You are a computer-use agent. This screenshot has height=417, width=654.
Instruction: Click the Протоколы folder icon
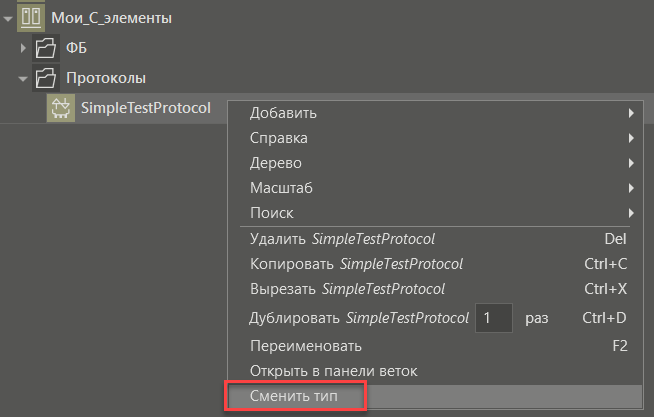(45, 78)
